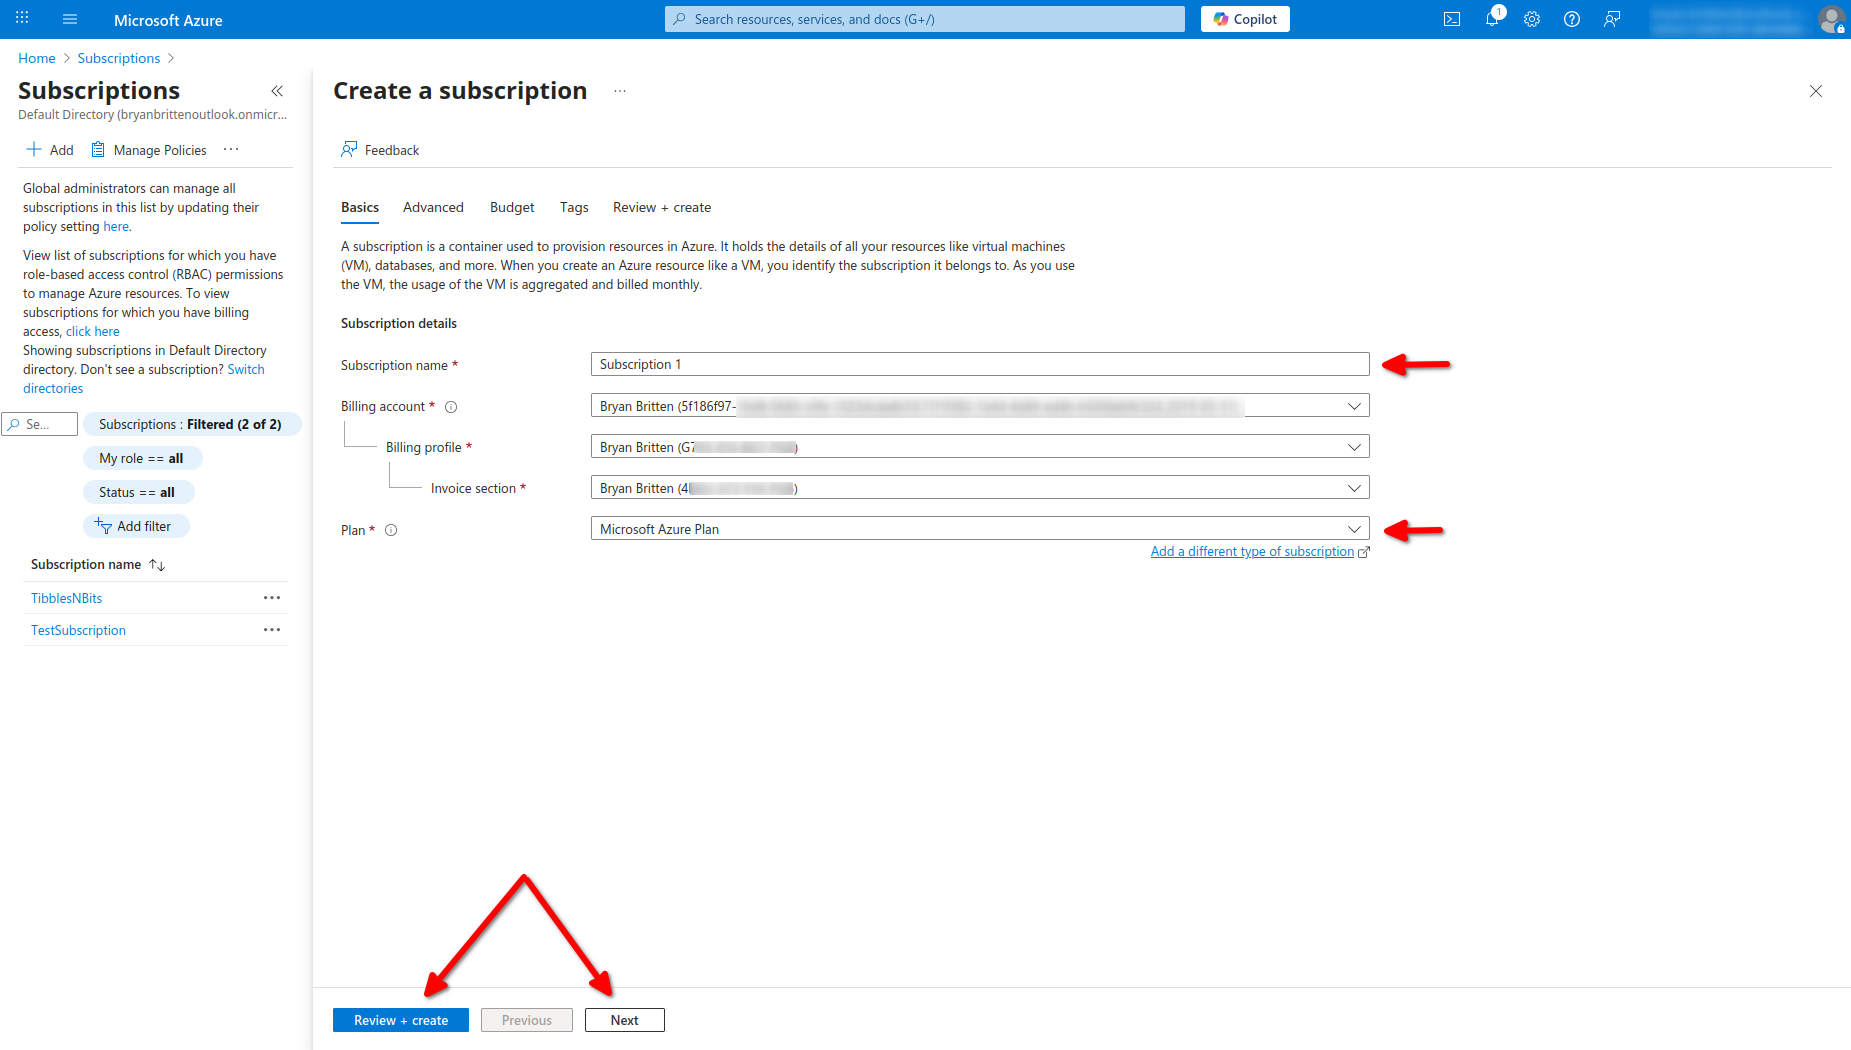Switch to the Basics tab
The height and width of the screenshot is (1050, 1851).
pos(360,208)
